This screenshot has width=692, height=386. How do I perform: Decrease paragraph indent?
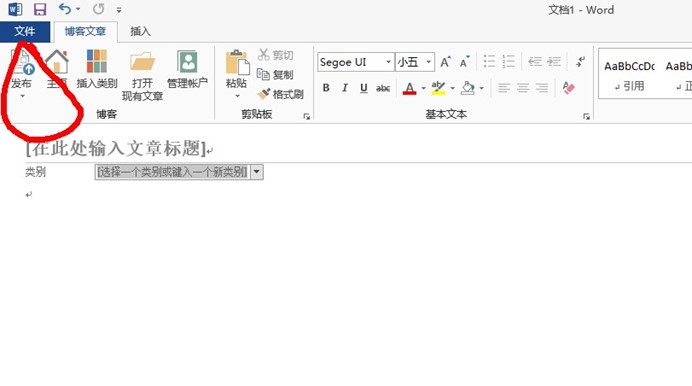tap(535, 61)
